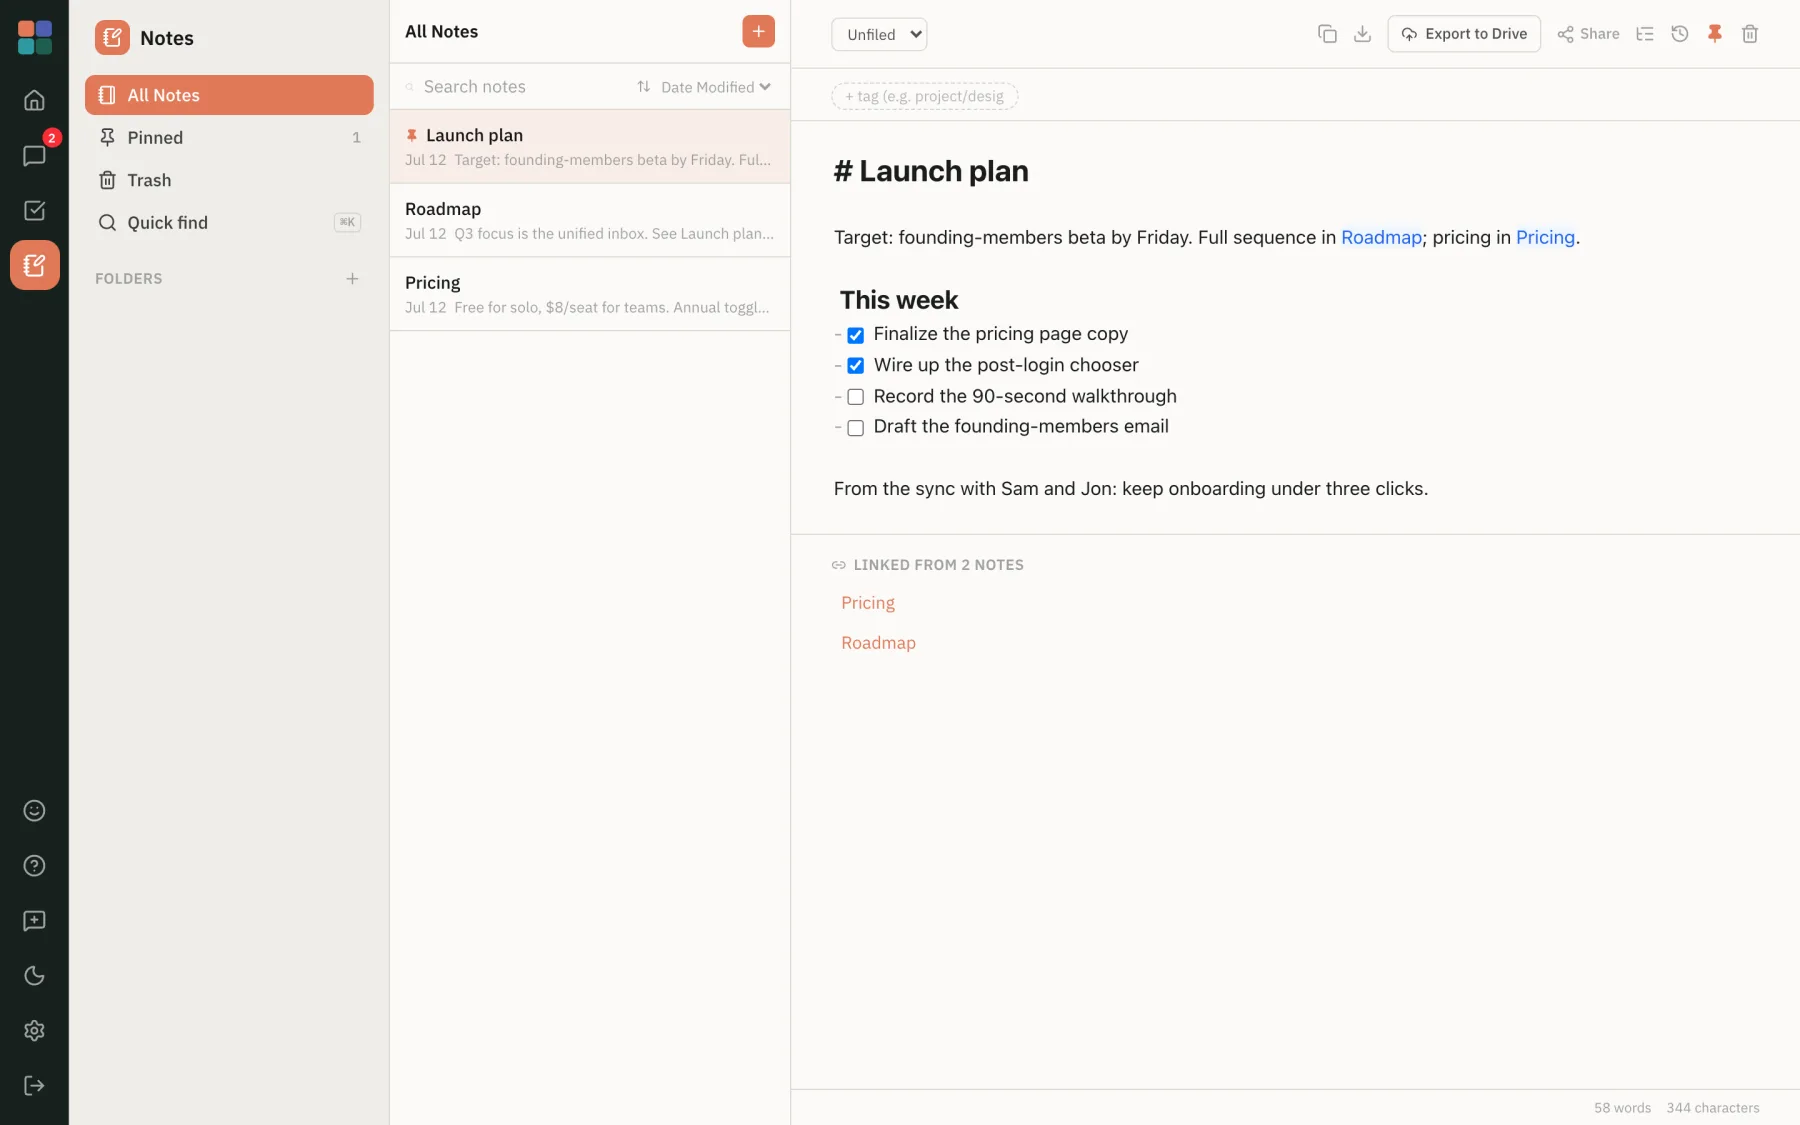Open Trash in sidebar
1800x1125 pixels.
[229, 180]
